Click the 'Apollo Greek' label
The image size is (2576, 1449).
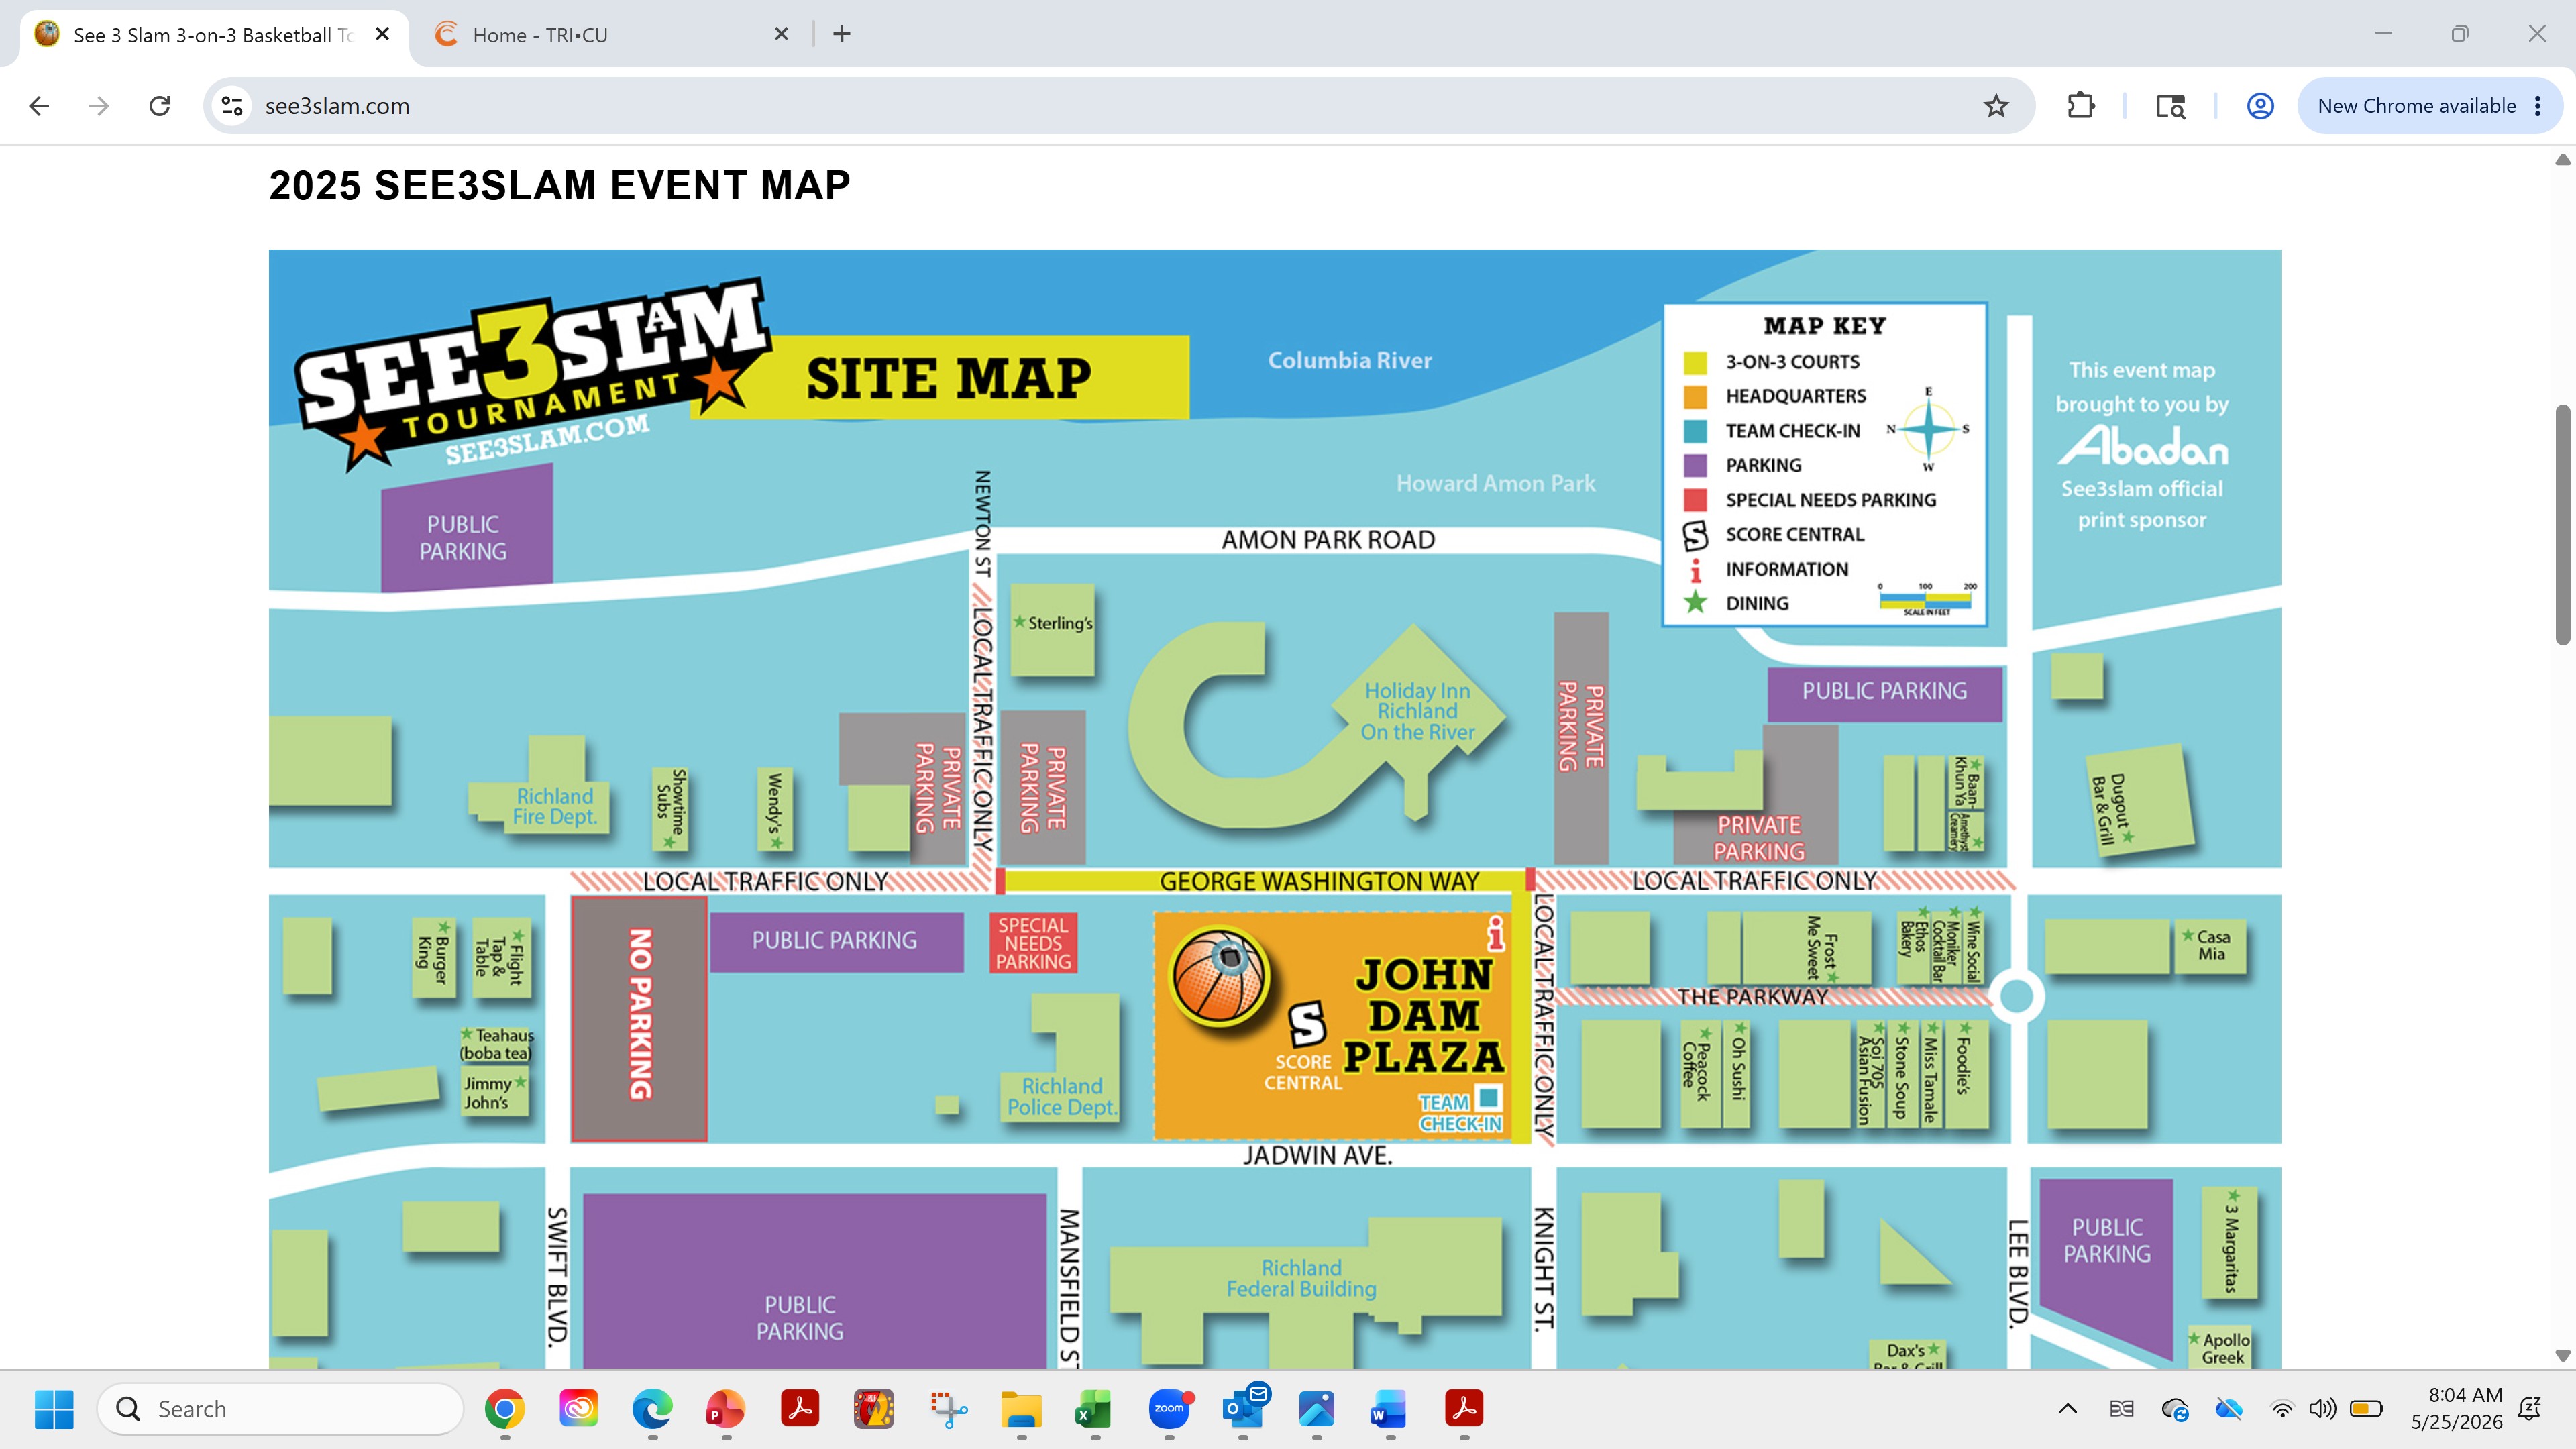click(2222, 1348)
